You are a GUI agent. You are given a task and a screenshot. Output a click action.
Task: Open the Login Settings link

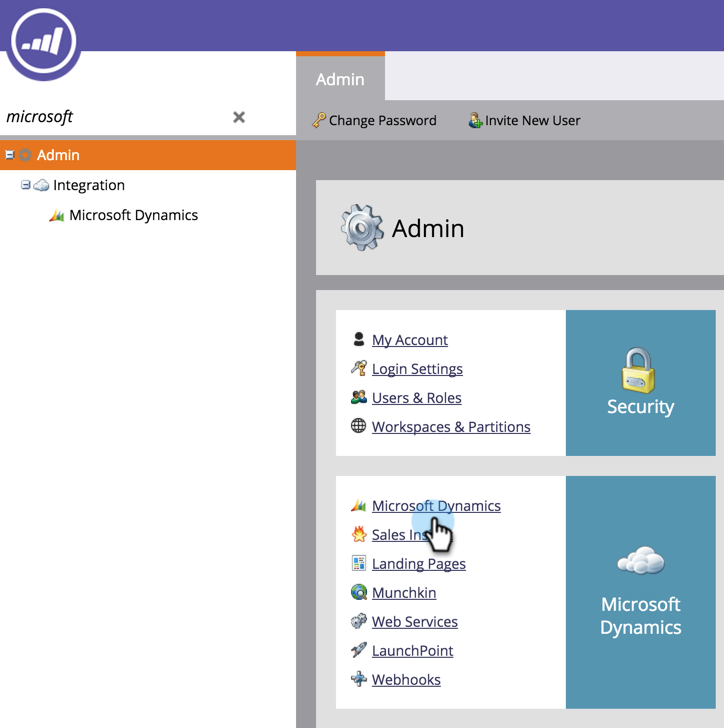pos(417,369)
